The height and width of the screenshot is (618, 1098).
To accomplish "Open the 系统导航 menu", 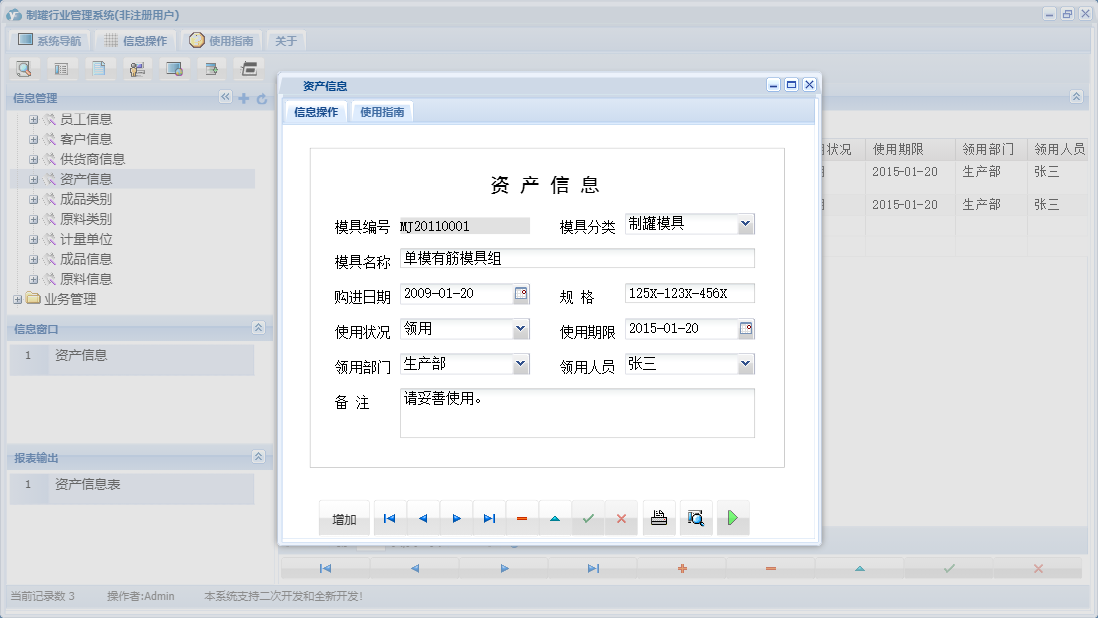I will coord(48,40).
